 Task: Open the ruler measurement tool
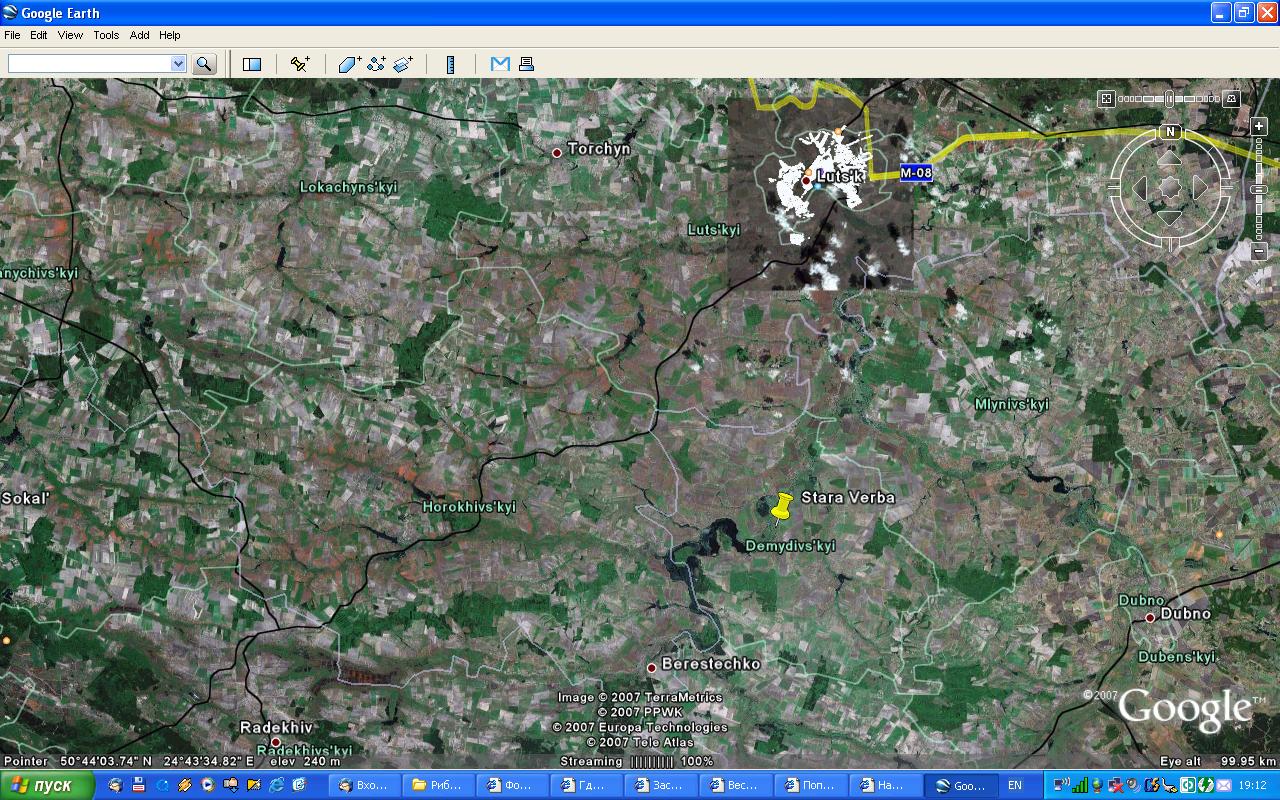pos(451,64)
